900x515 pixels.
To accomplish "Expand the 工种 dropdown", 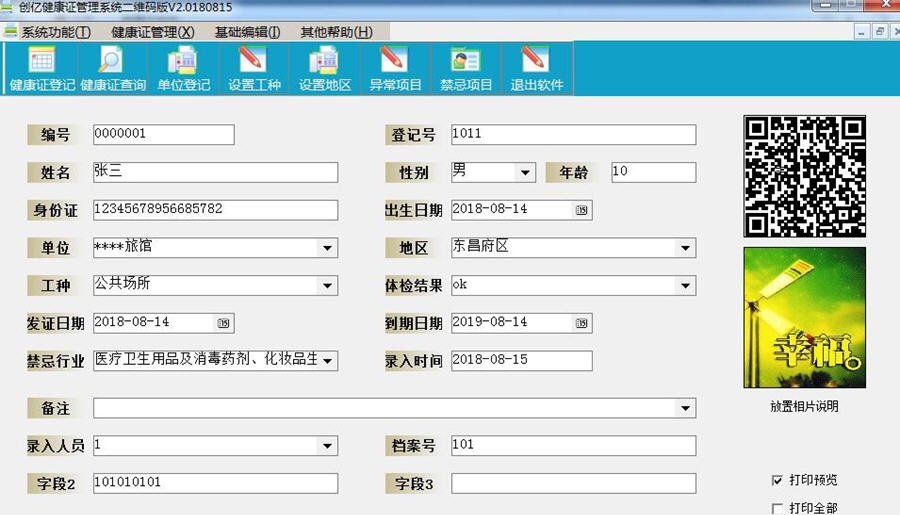I will 327,285.
